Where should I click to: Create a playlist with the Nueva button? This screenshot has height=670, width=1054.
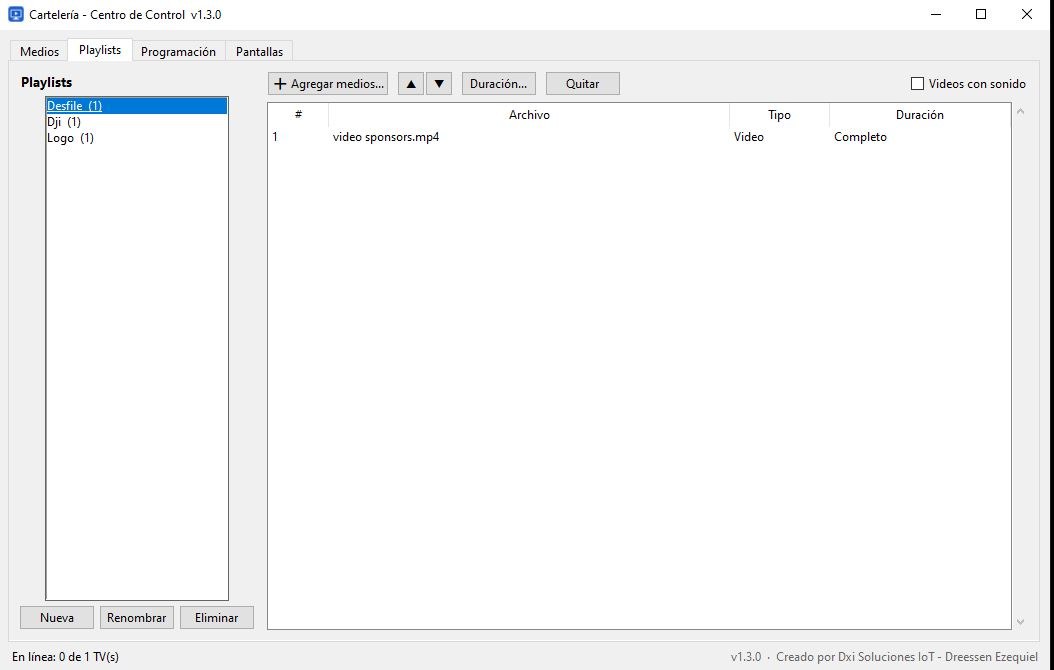coord(57,618)
